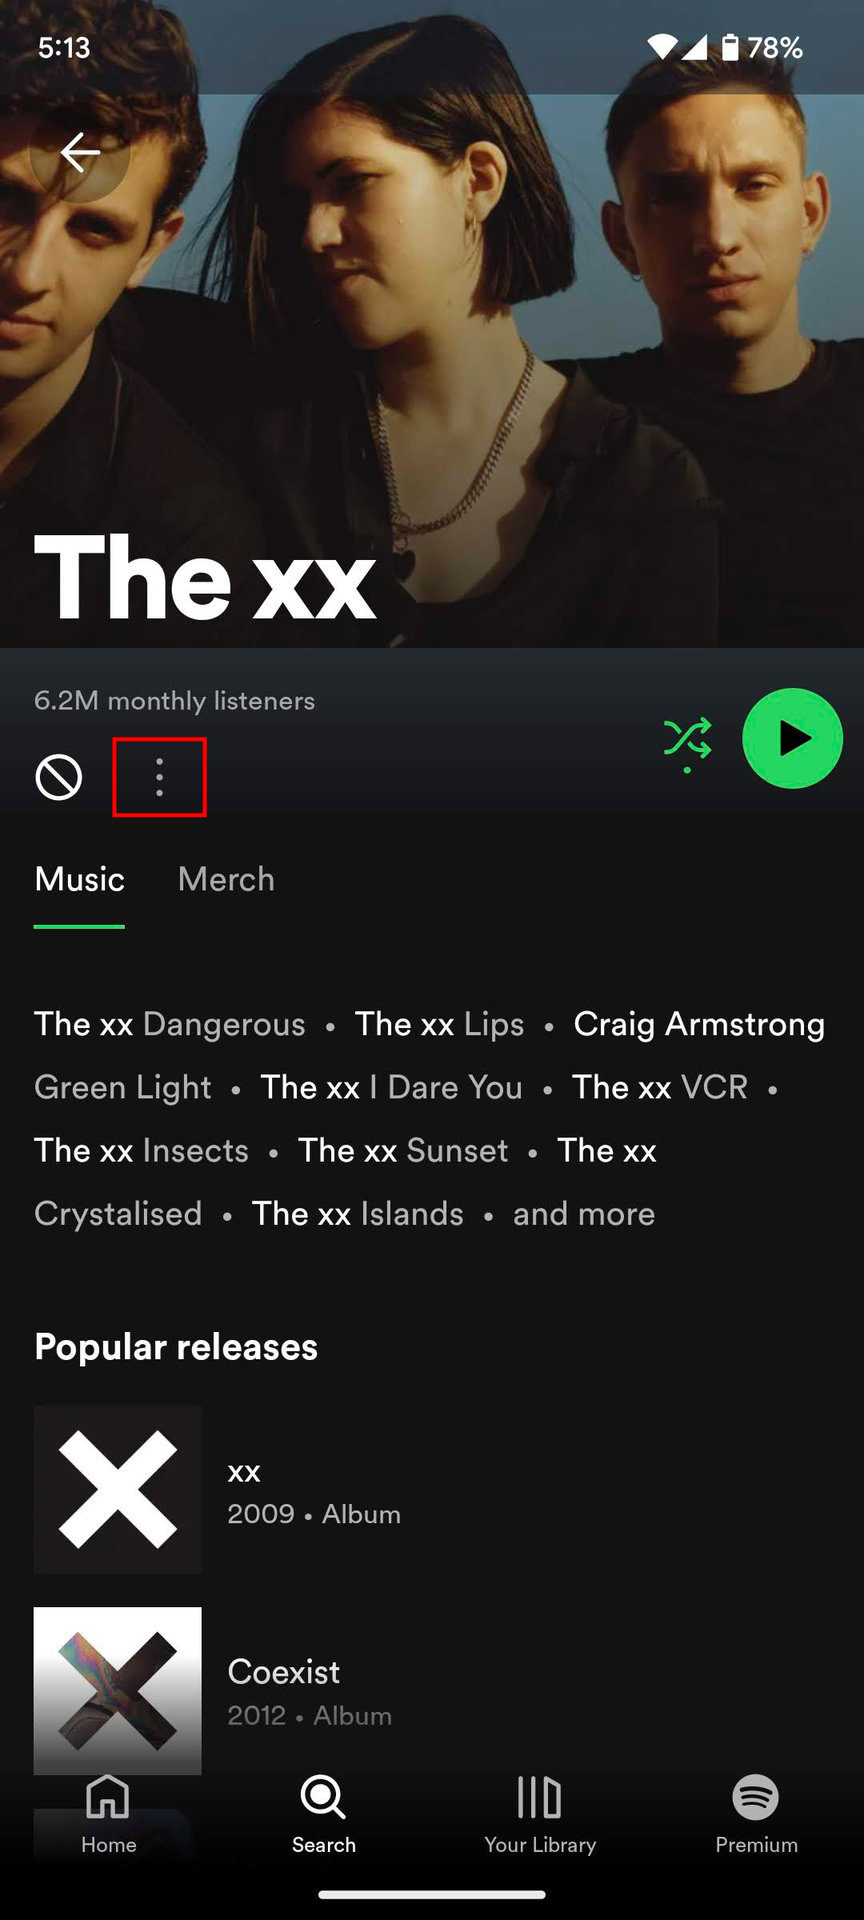
Task: Tap the 'The xx Islands' track text
Action: 358,1214
